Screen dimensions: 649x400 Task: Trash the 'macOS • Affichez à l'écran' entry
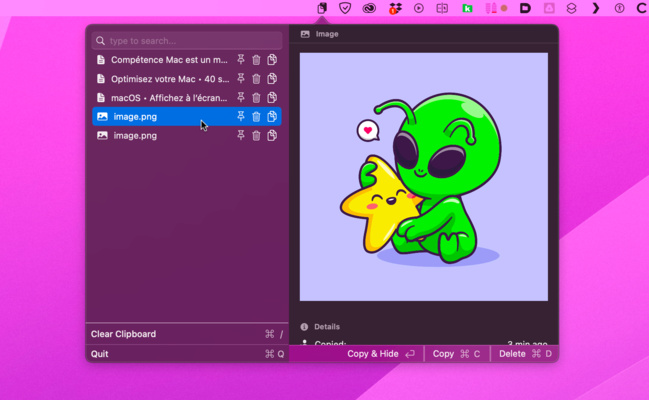click(256, 98)
